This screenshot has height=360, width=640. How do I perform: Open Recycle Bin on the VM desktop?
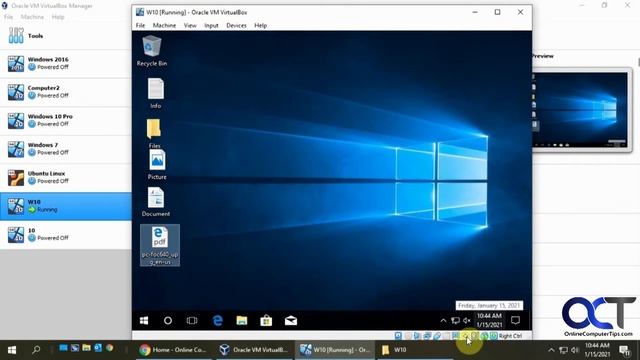152,51
